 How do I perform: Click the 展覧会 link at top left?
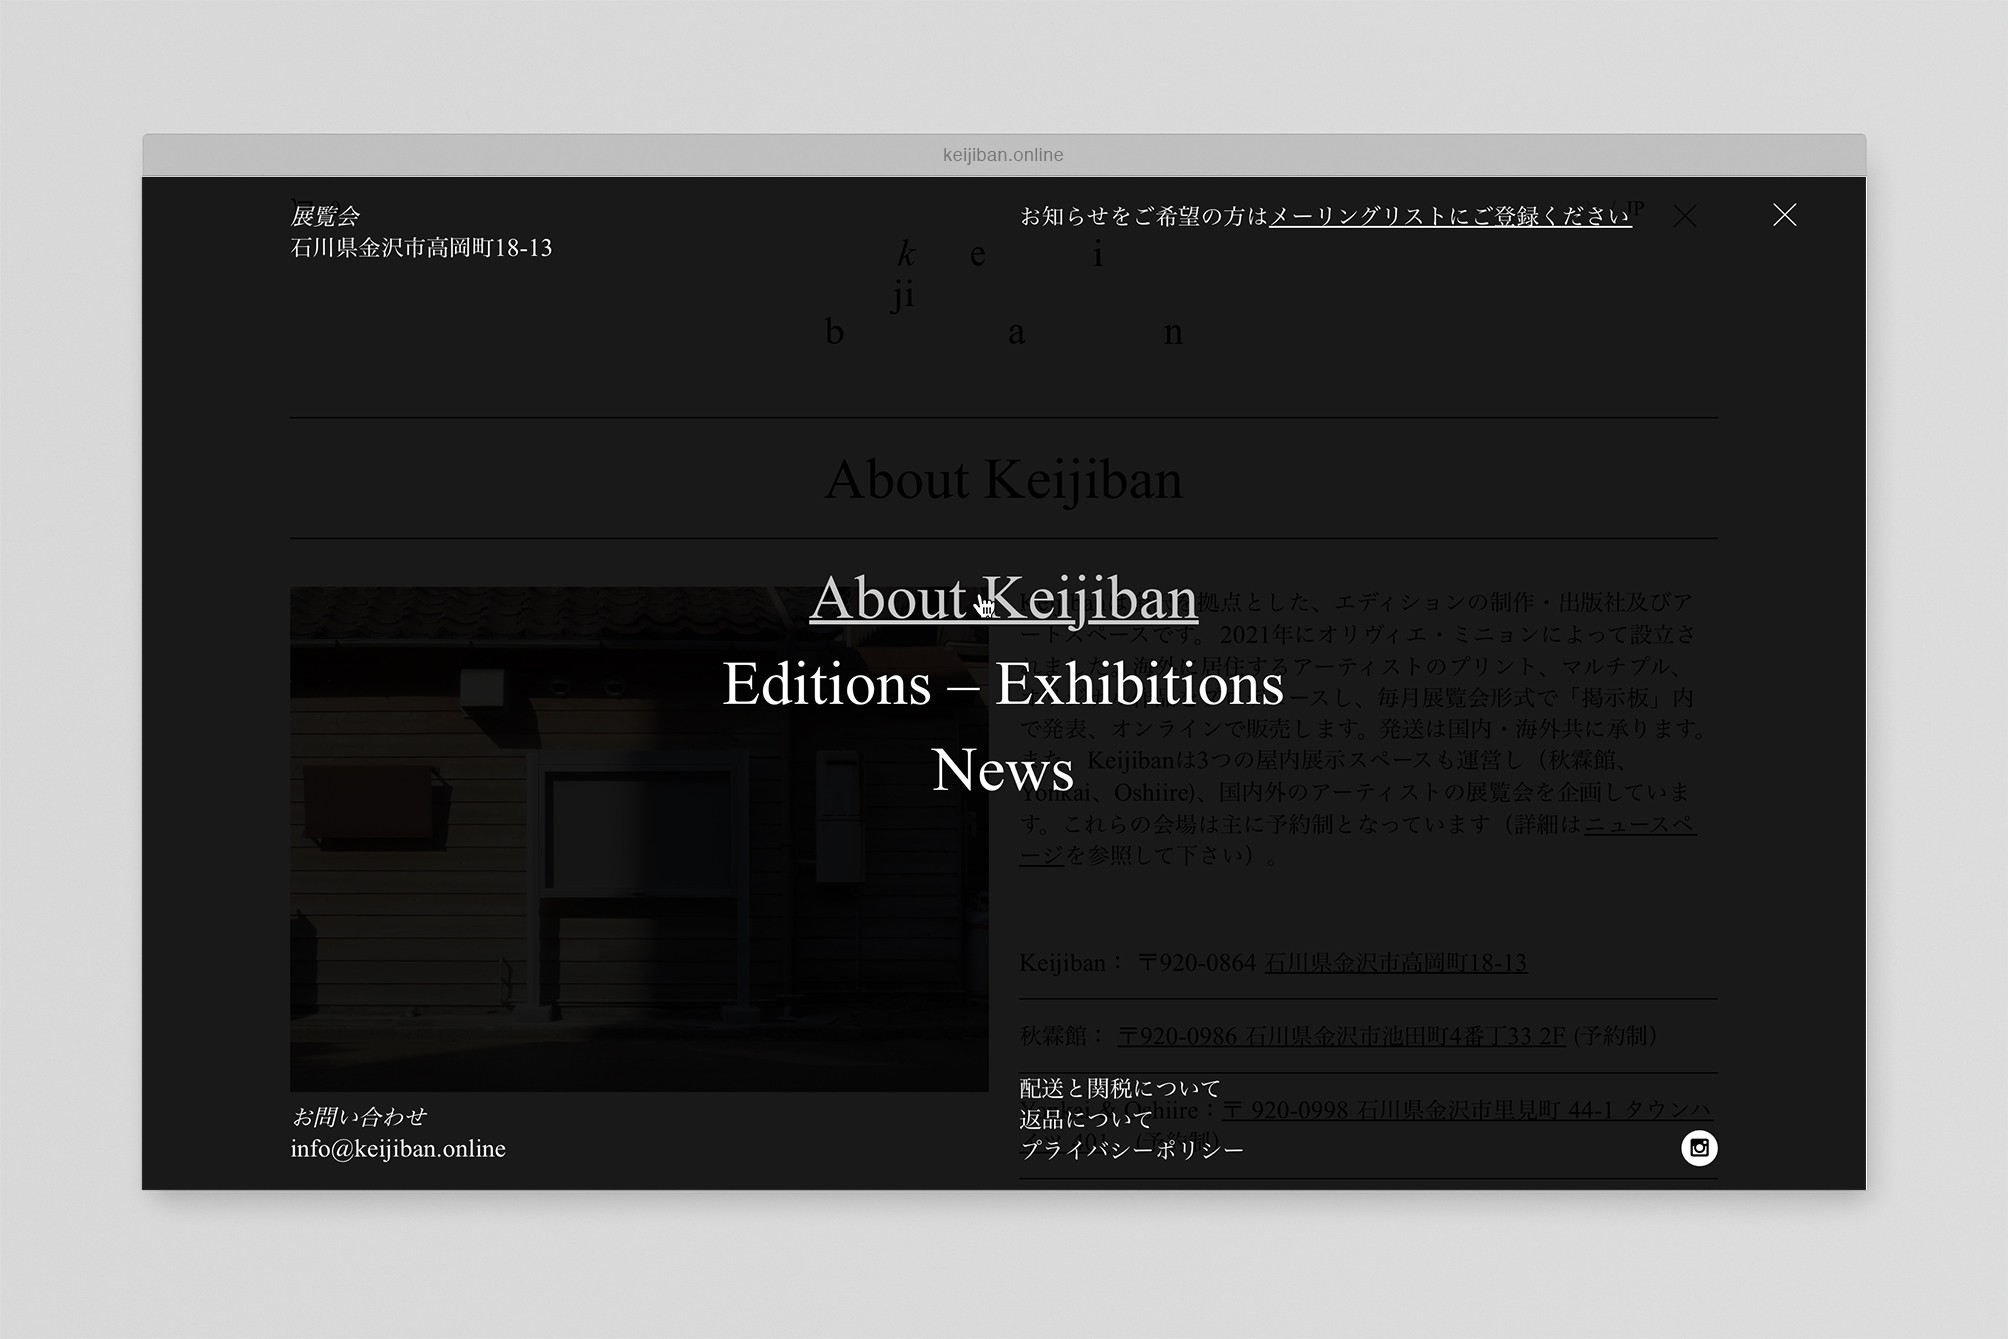click(x=326, y=214)
